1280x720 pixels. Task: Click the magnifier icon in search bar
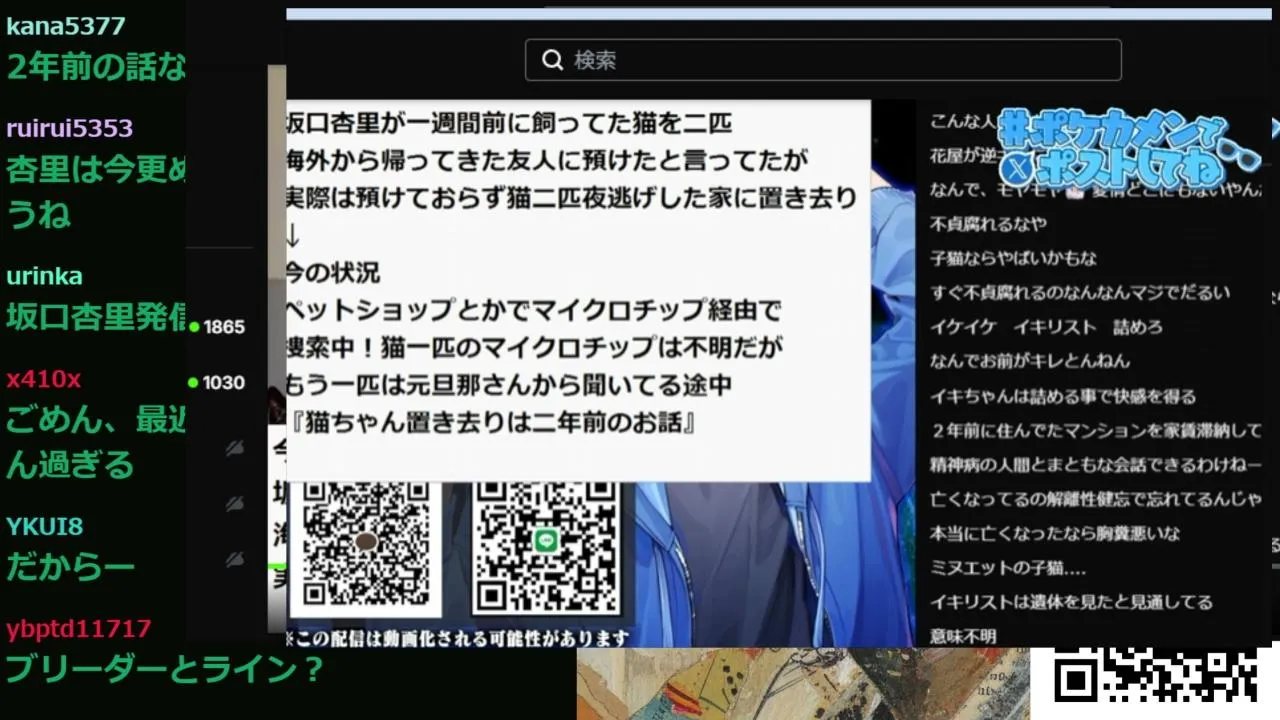(552, 60)
